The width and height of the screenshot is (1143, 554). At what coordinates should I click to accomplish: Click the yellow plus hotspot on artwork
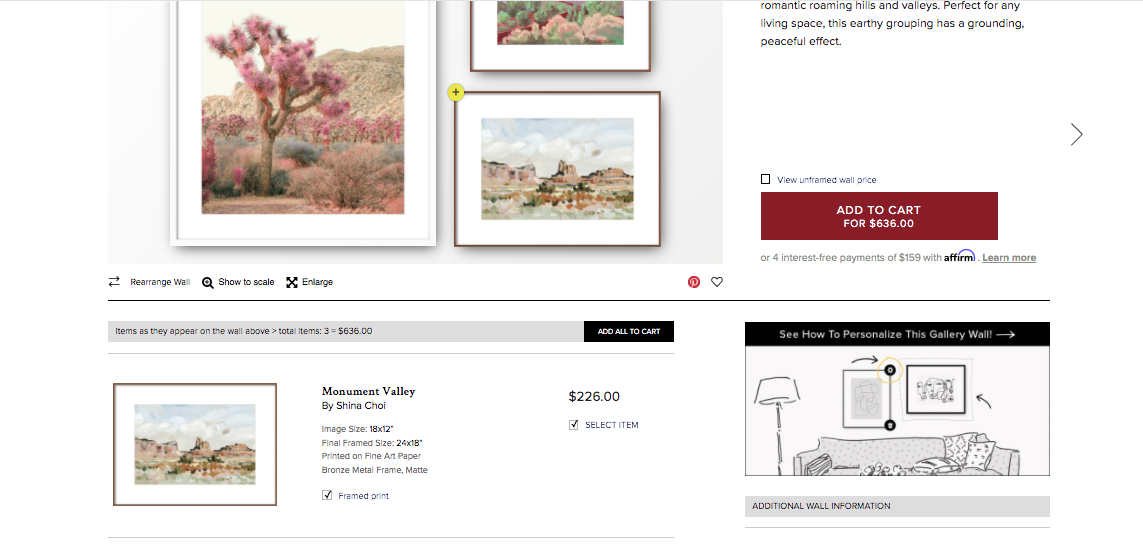(x=456, y=93)
